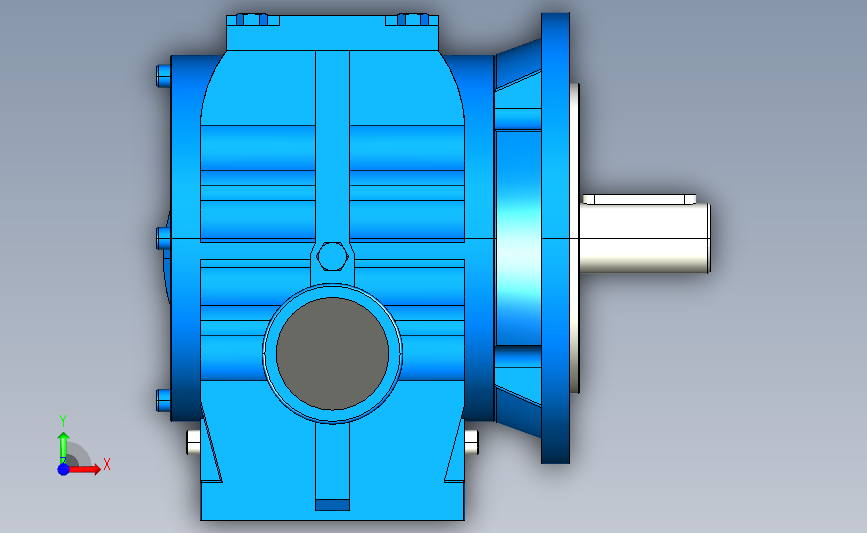Select the white pin at bottom left foot
Screen dimensions: 867x533
194,442
